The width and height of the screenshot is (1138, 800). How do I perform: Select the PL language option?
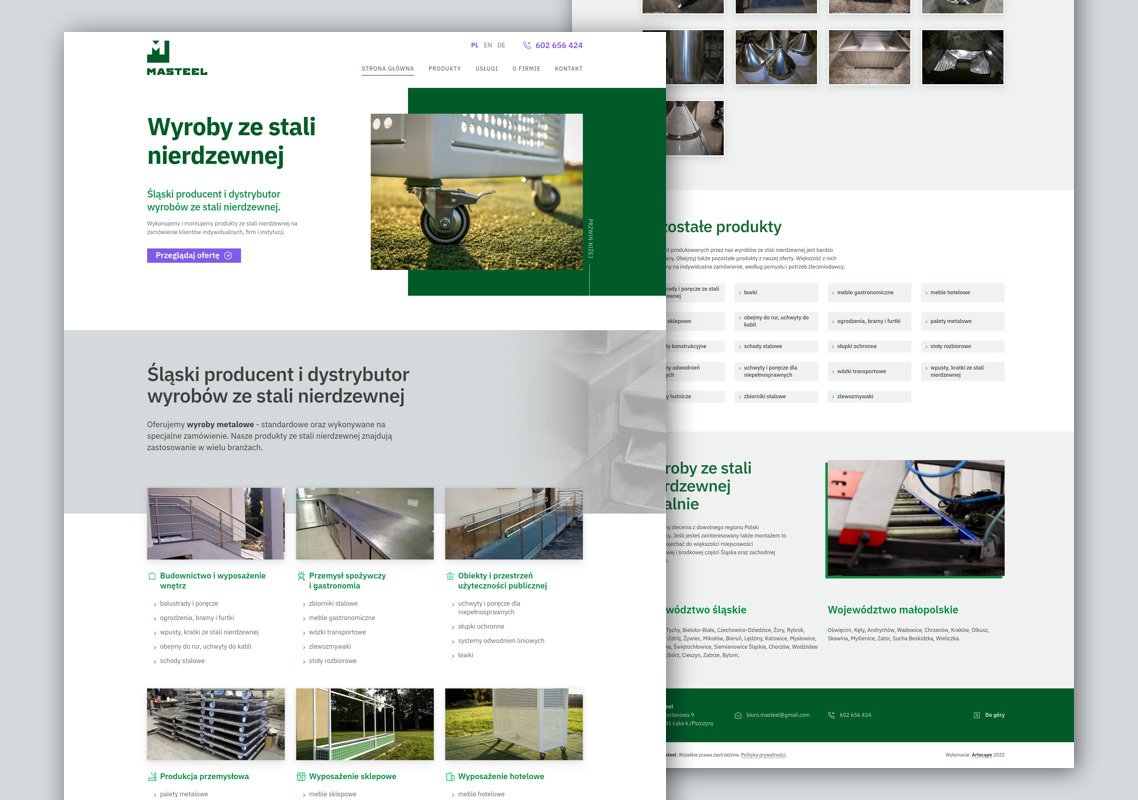(475, 45)
